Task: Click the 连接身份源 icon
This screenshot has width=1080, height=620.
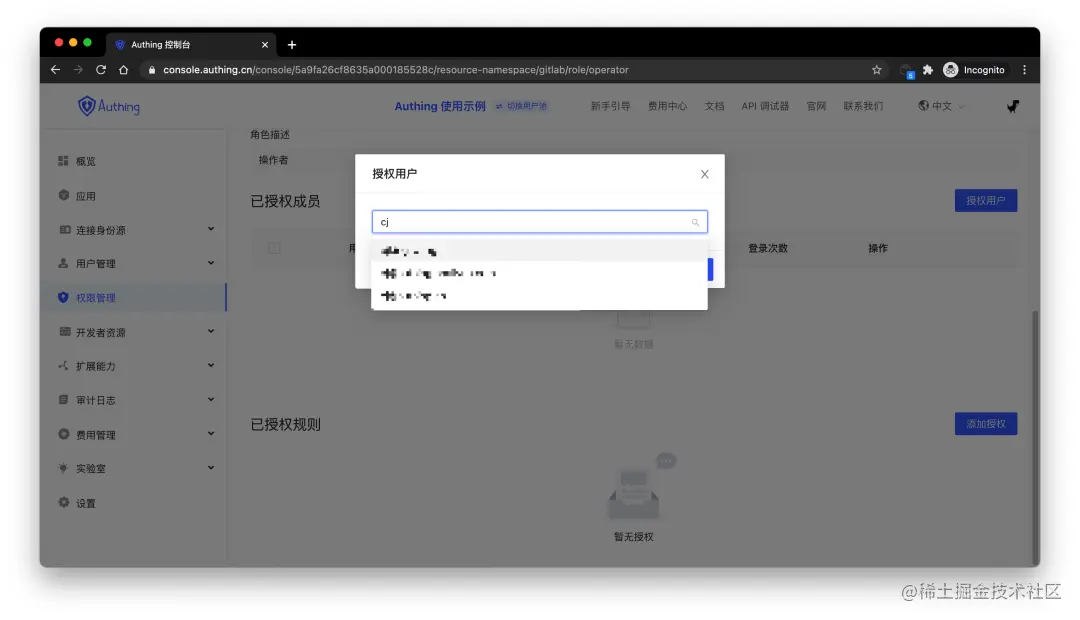Action: coord(64,229)
